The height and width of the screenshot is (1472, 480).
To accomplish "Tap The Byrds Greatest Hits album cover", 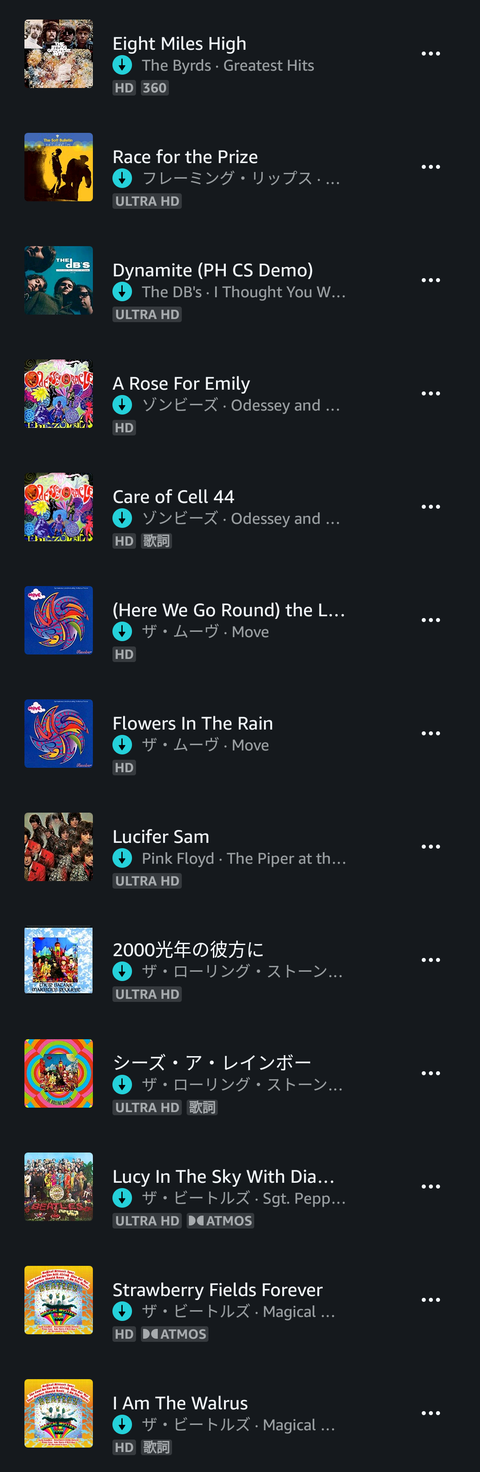I will coord(59,54).
